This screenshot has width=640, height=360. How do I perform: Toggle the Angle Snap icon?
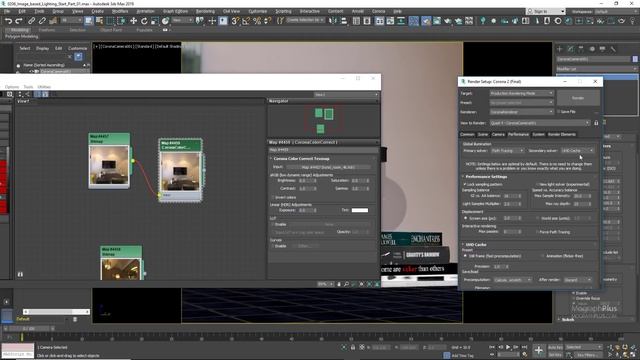coord(246,21)
